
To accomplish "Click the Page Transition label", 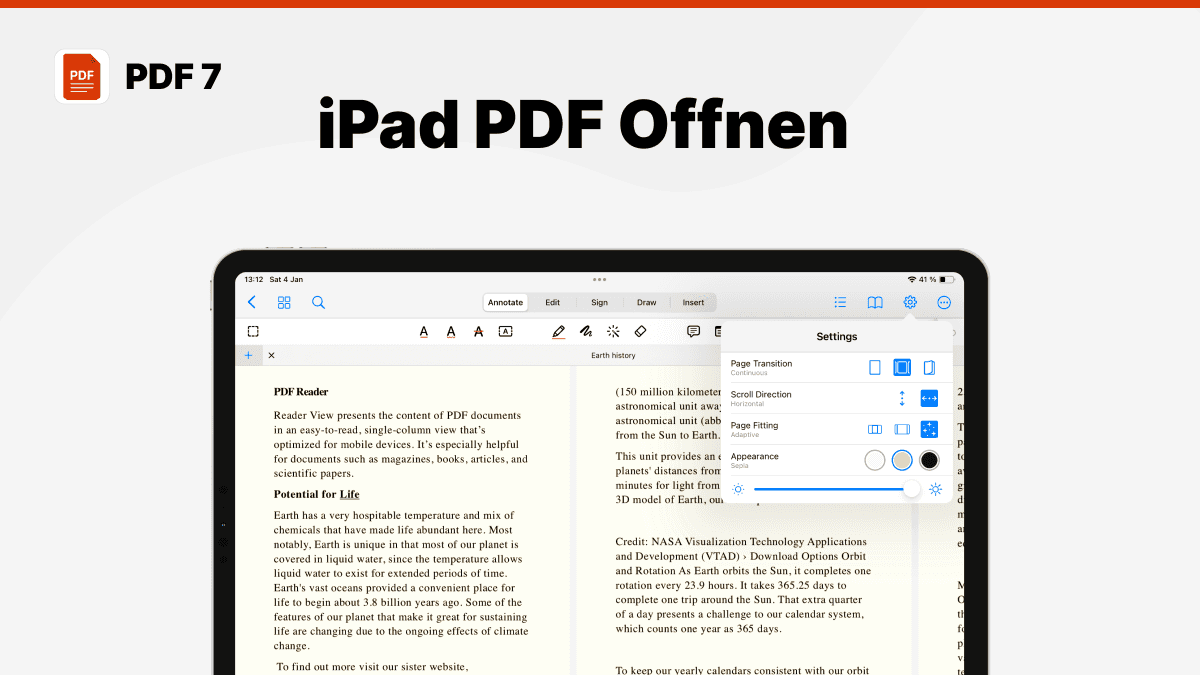I will pos(761,364).
